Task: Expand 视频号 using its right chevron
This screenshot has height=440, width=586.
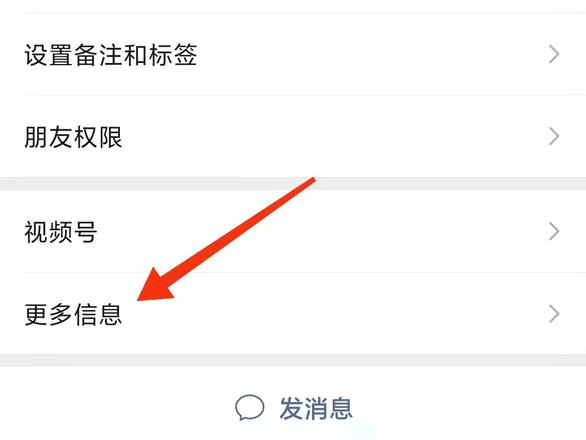Action: point(554,231)
